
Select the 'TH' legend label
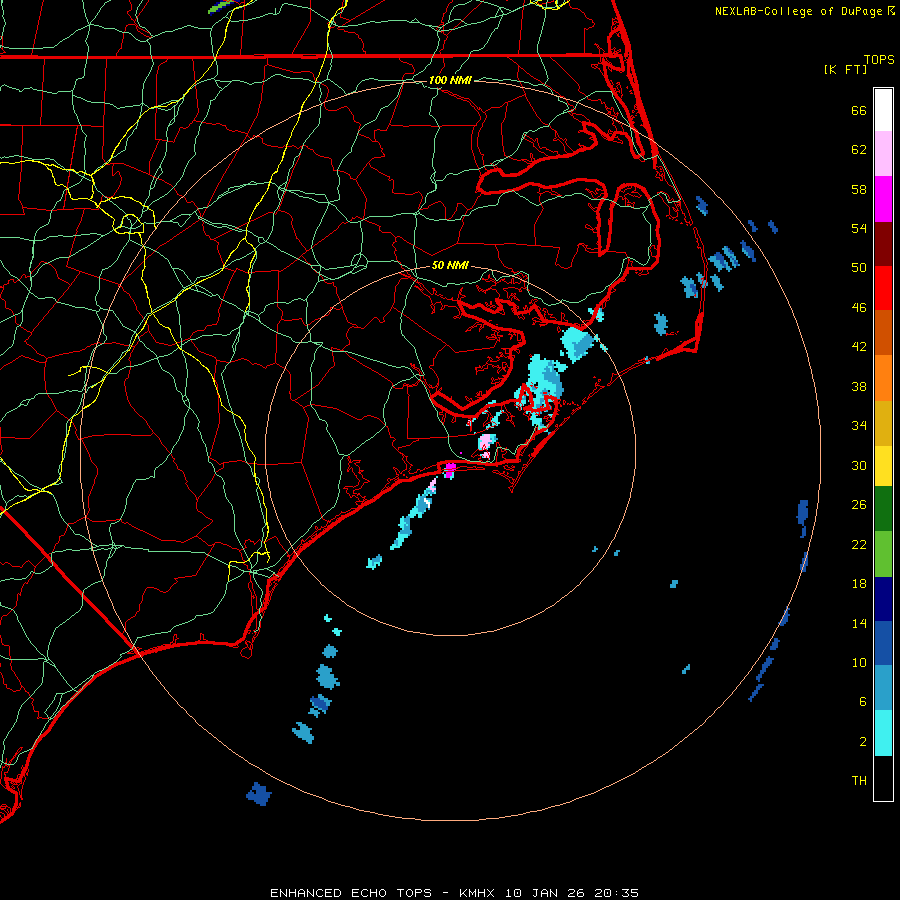pyautogui.click(x=859, y=781)
